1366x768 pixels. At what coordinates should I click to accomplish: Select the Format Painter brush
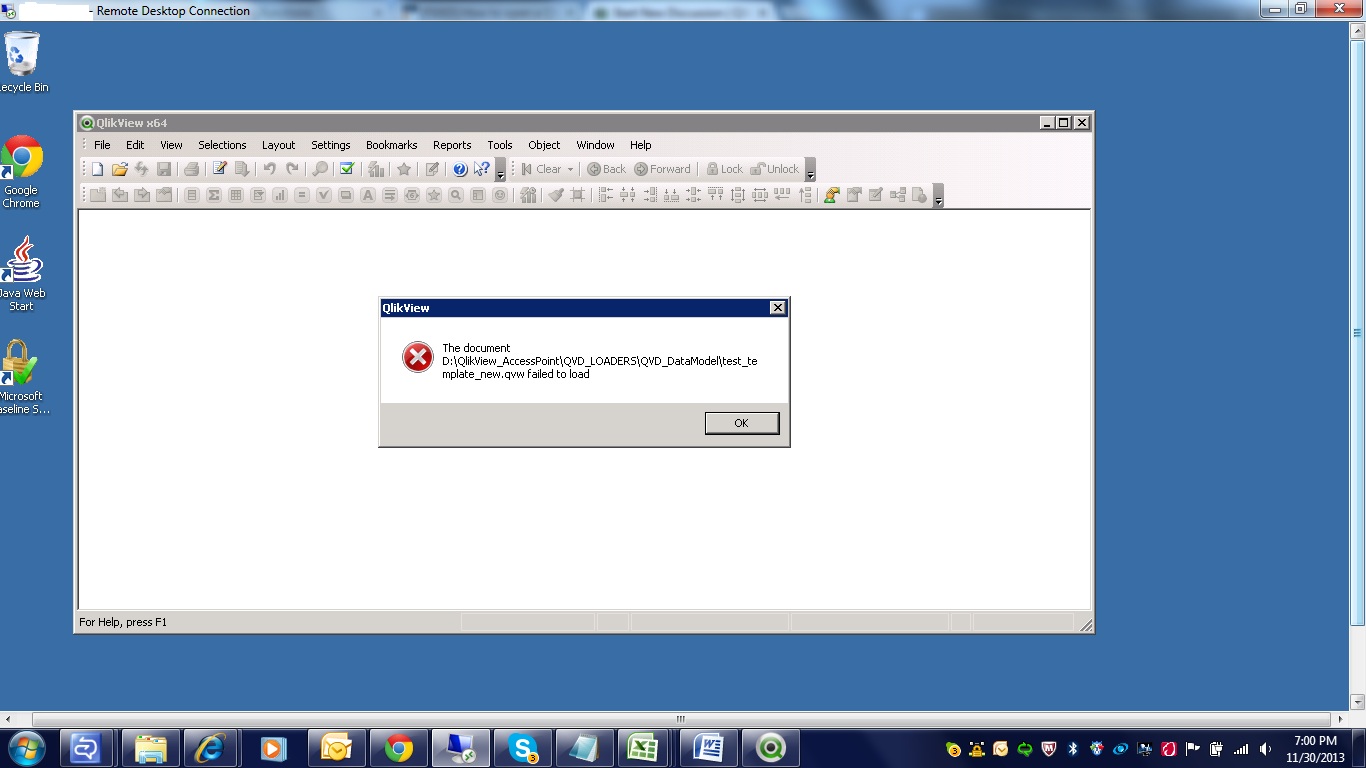point(556,195)
